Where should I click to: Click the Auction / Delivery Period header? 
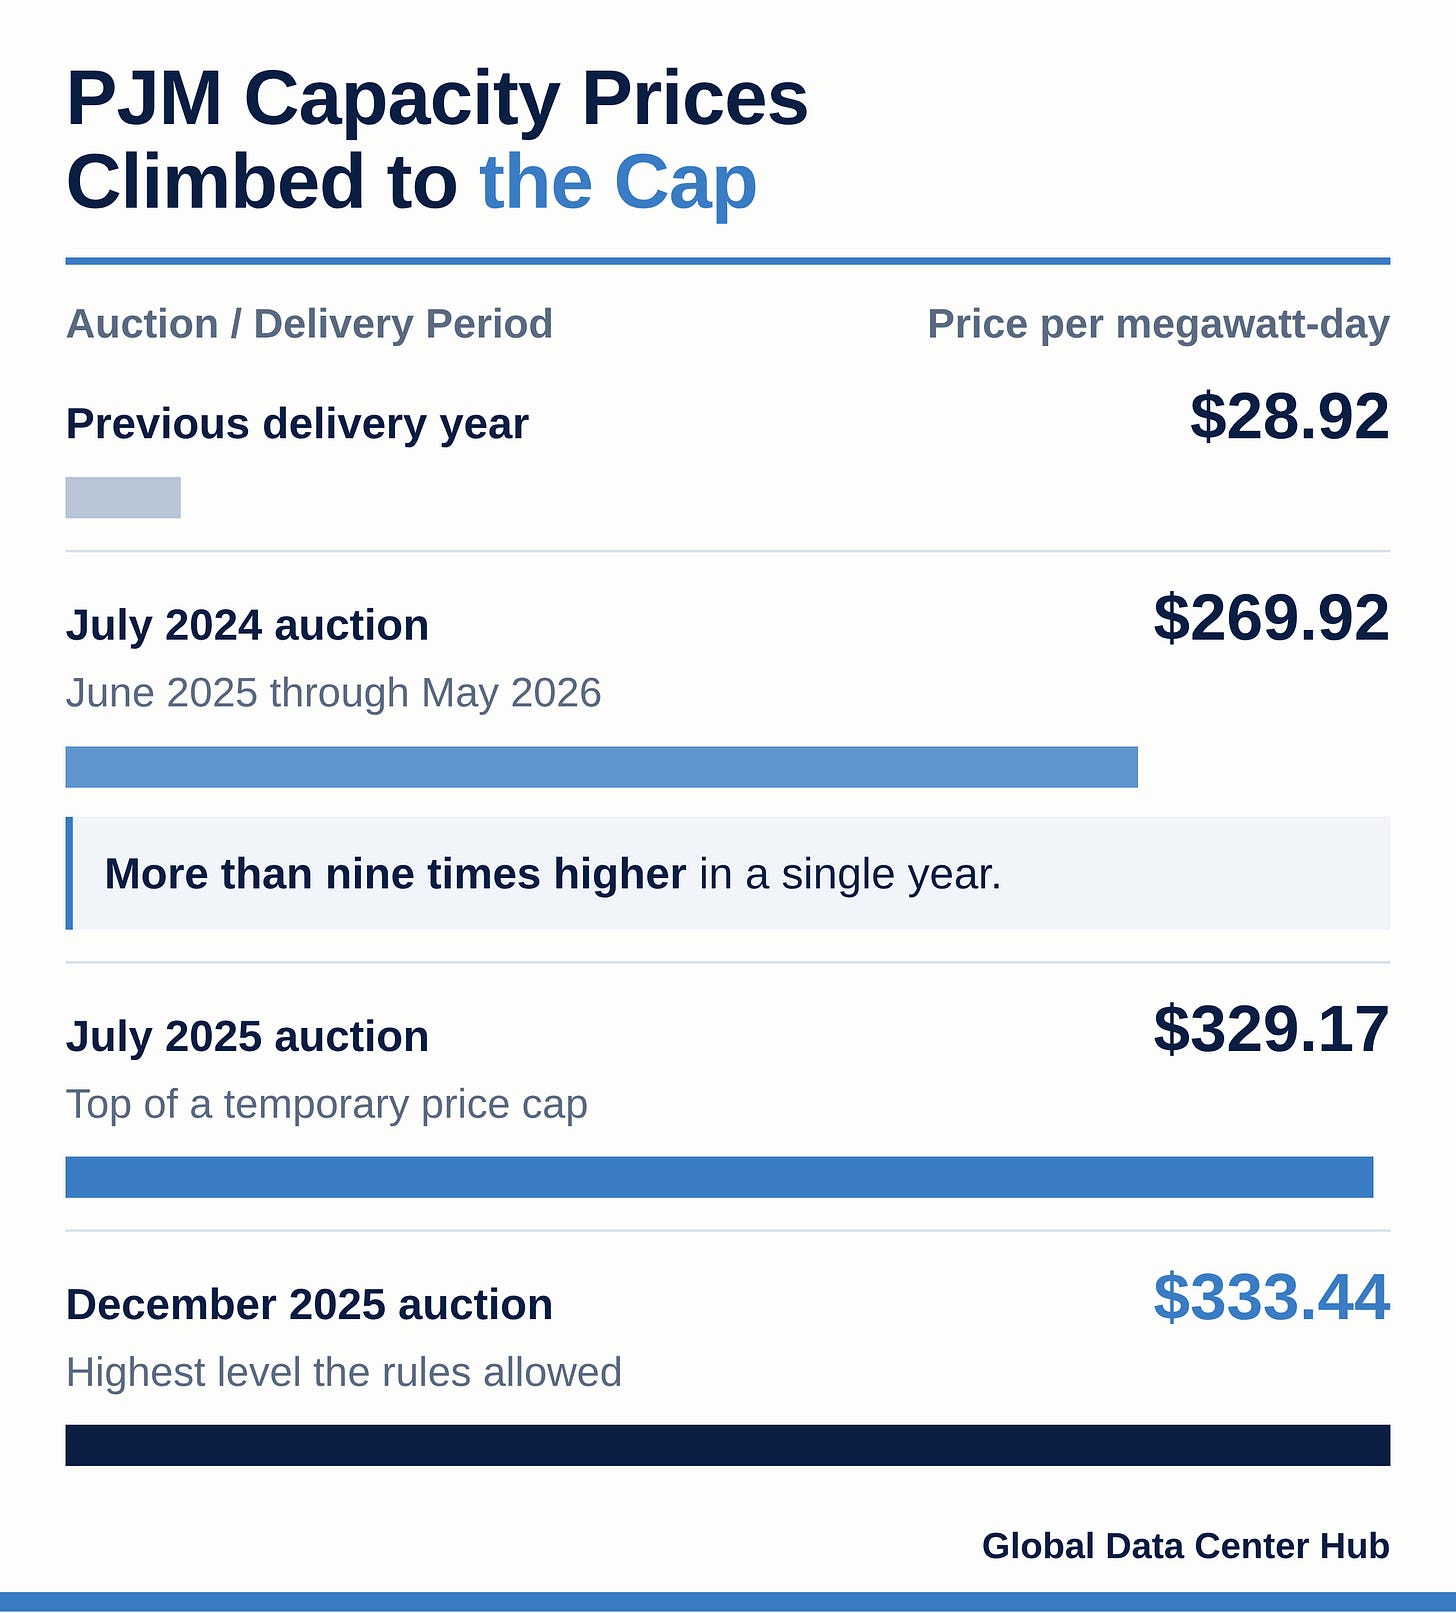(309, 324)
